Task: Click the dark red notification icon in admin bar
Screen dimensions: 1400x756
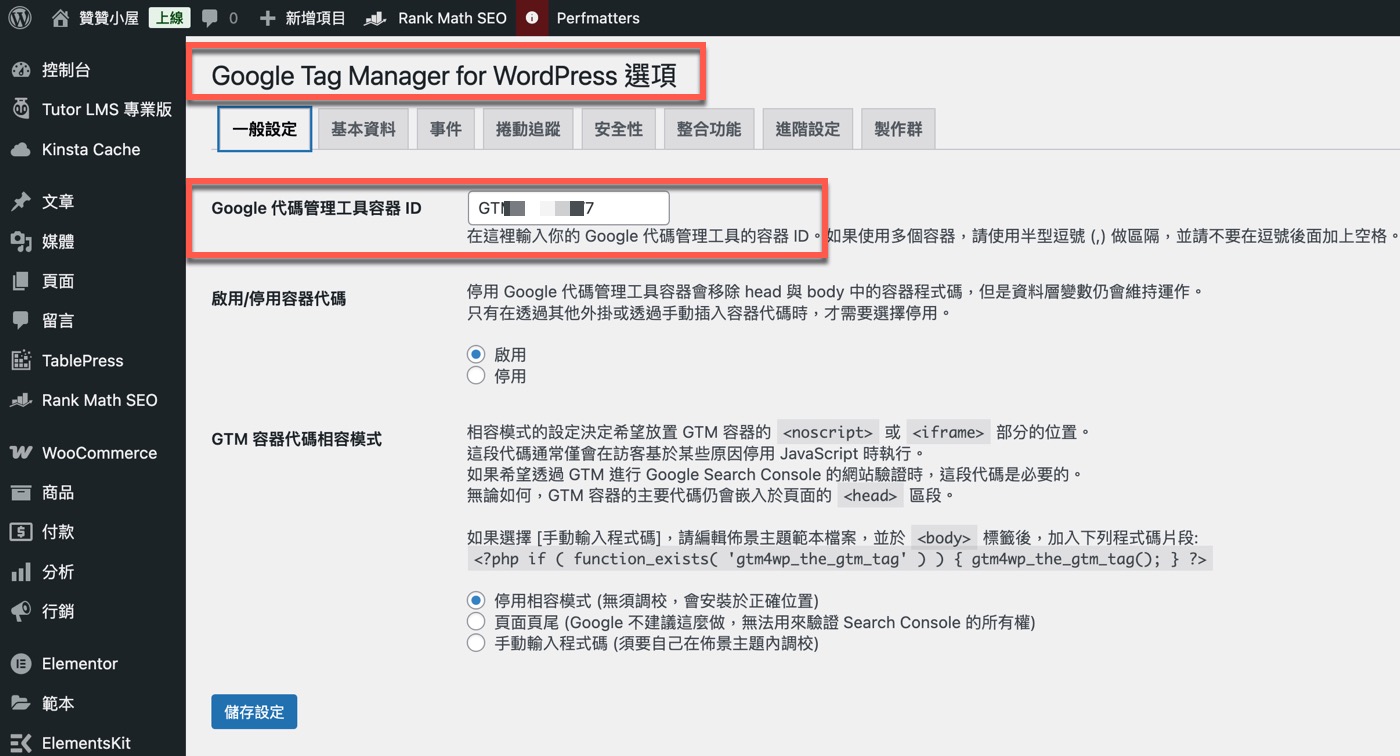Action: coord(532,18)
